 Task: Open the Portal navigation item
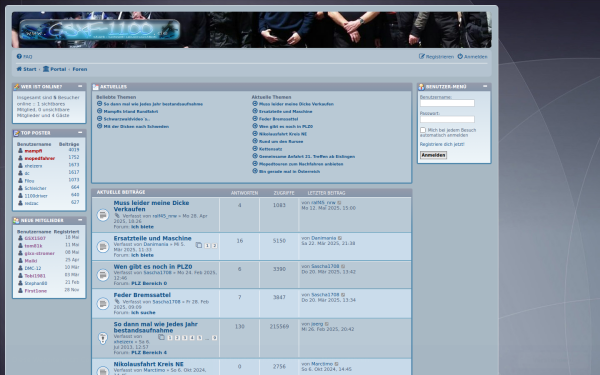[x=55, y=69]
